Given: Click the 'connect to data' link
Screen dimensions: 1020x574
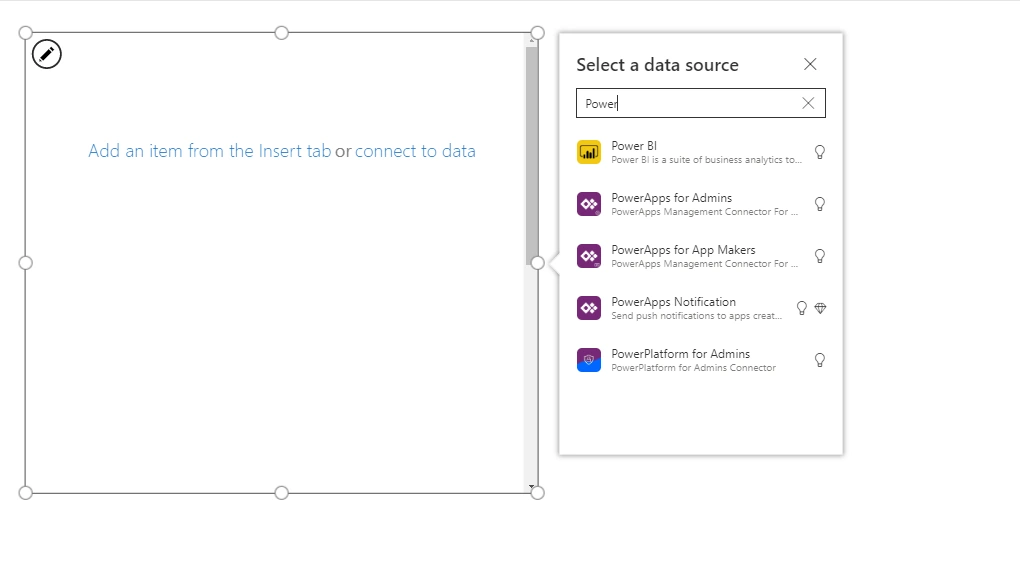Looking at the screenshot, I should coord(415,151).
